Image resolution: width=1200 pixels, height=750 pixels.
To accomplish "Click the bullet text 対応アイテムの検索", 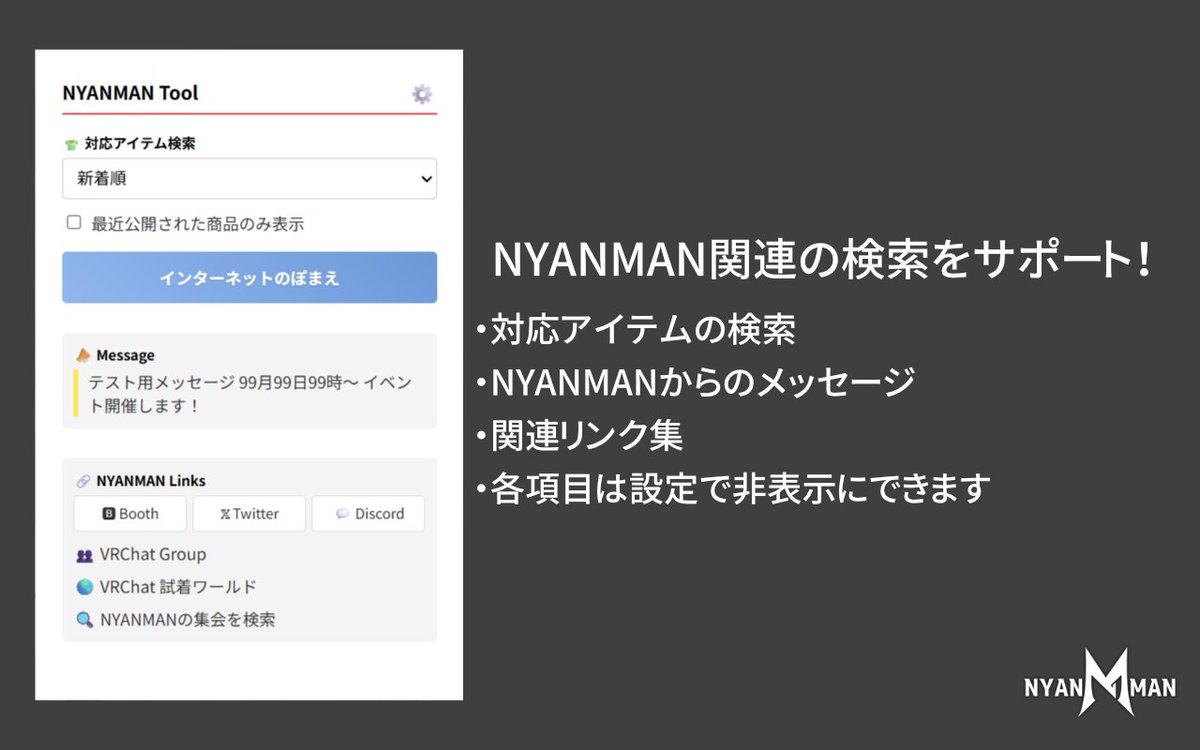I will tap(642, 330).
